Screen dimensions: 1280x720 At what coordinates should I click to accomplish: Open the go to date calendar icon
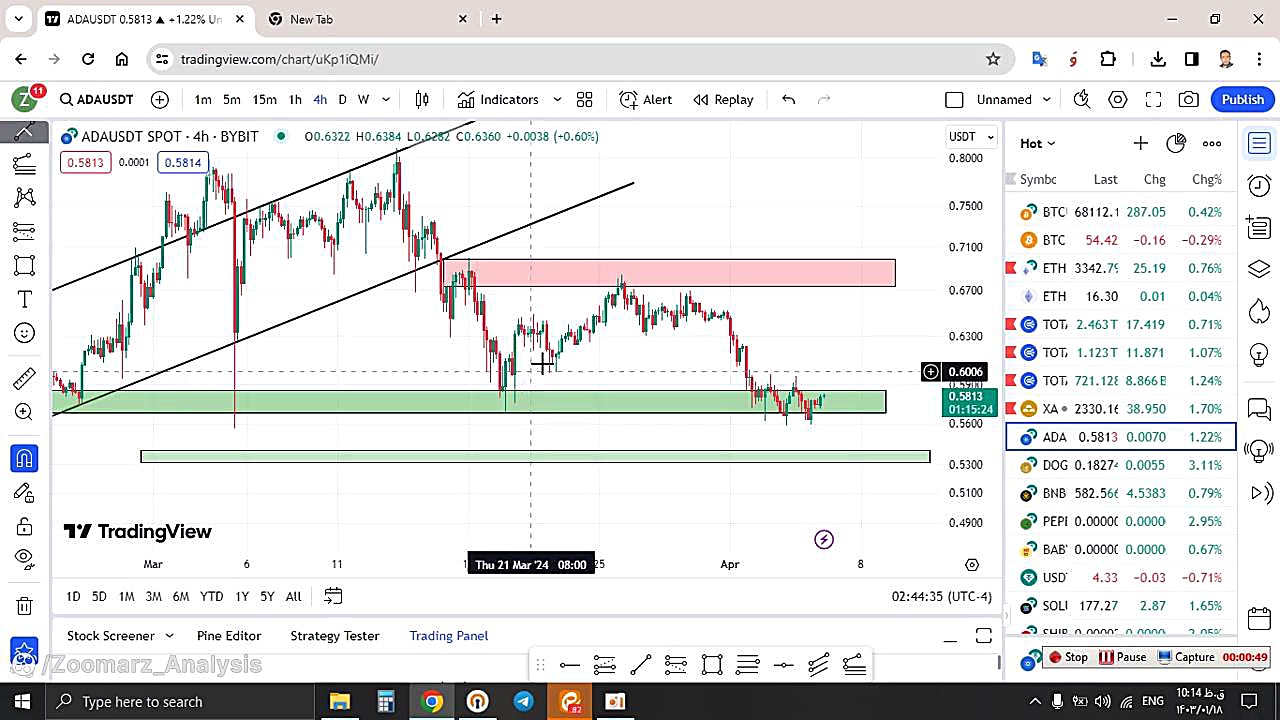click(333, 596)
